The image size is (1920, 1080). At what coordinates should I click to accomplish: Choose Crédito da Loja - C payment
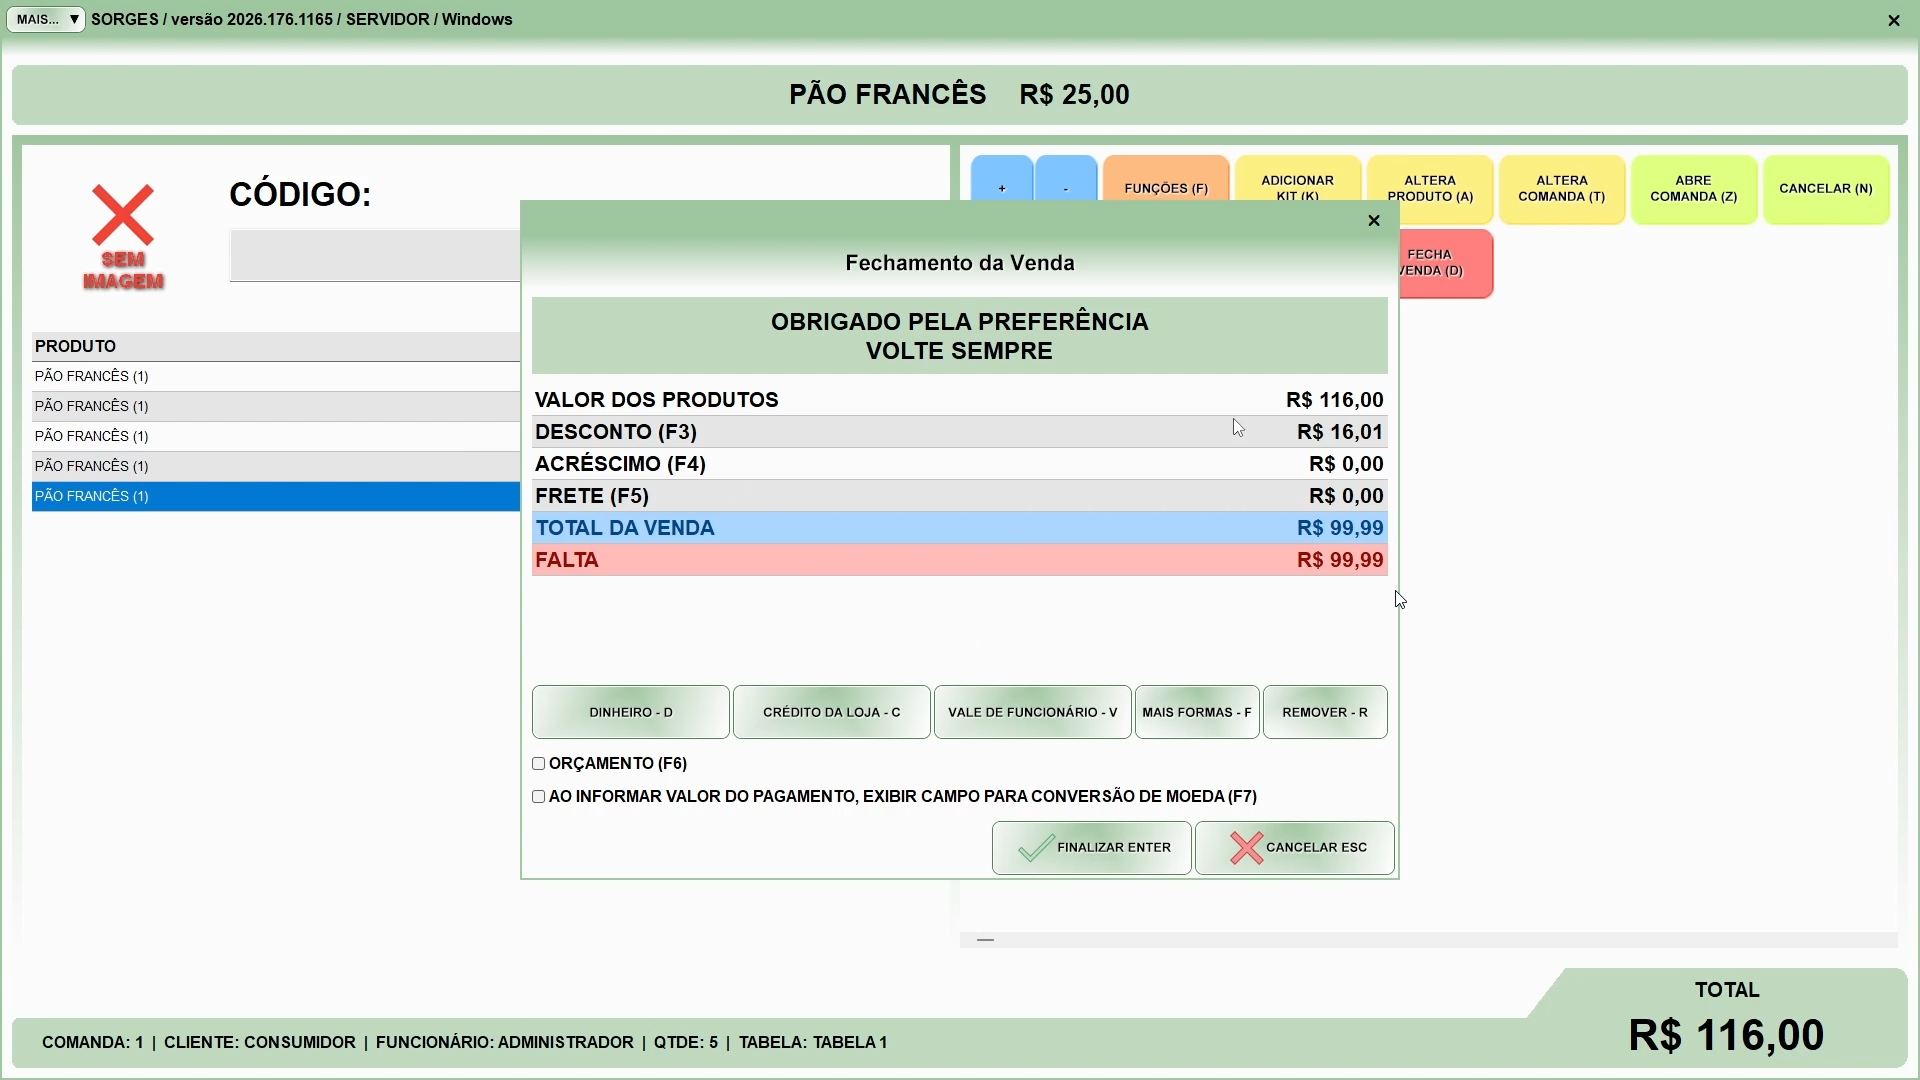pos(831,712)
